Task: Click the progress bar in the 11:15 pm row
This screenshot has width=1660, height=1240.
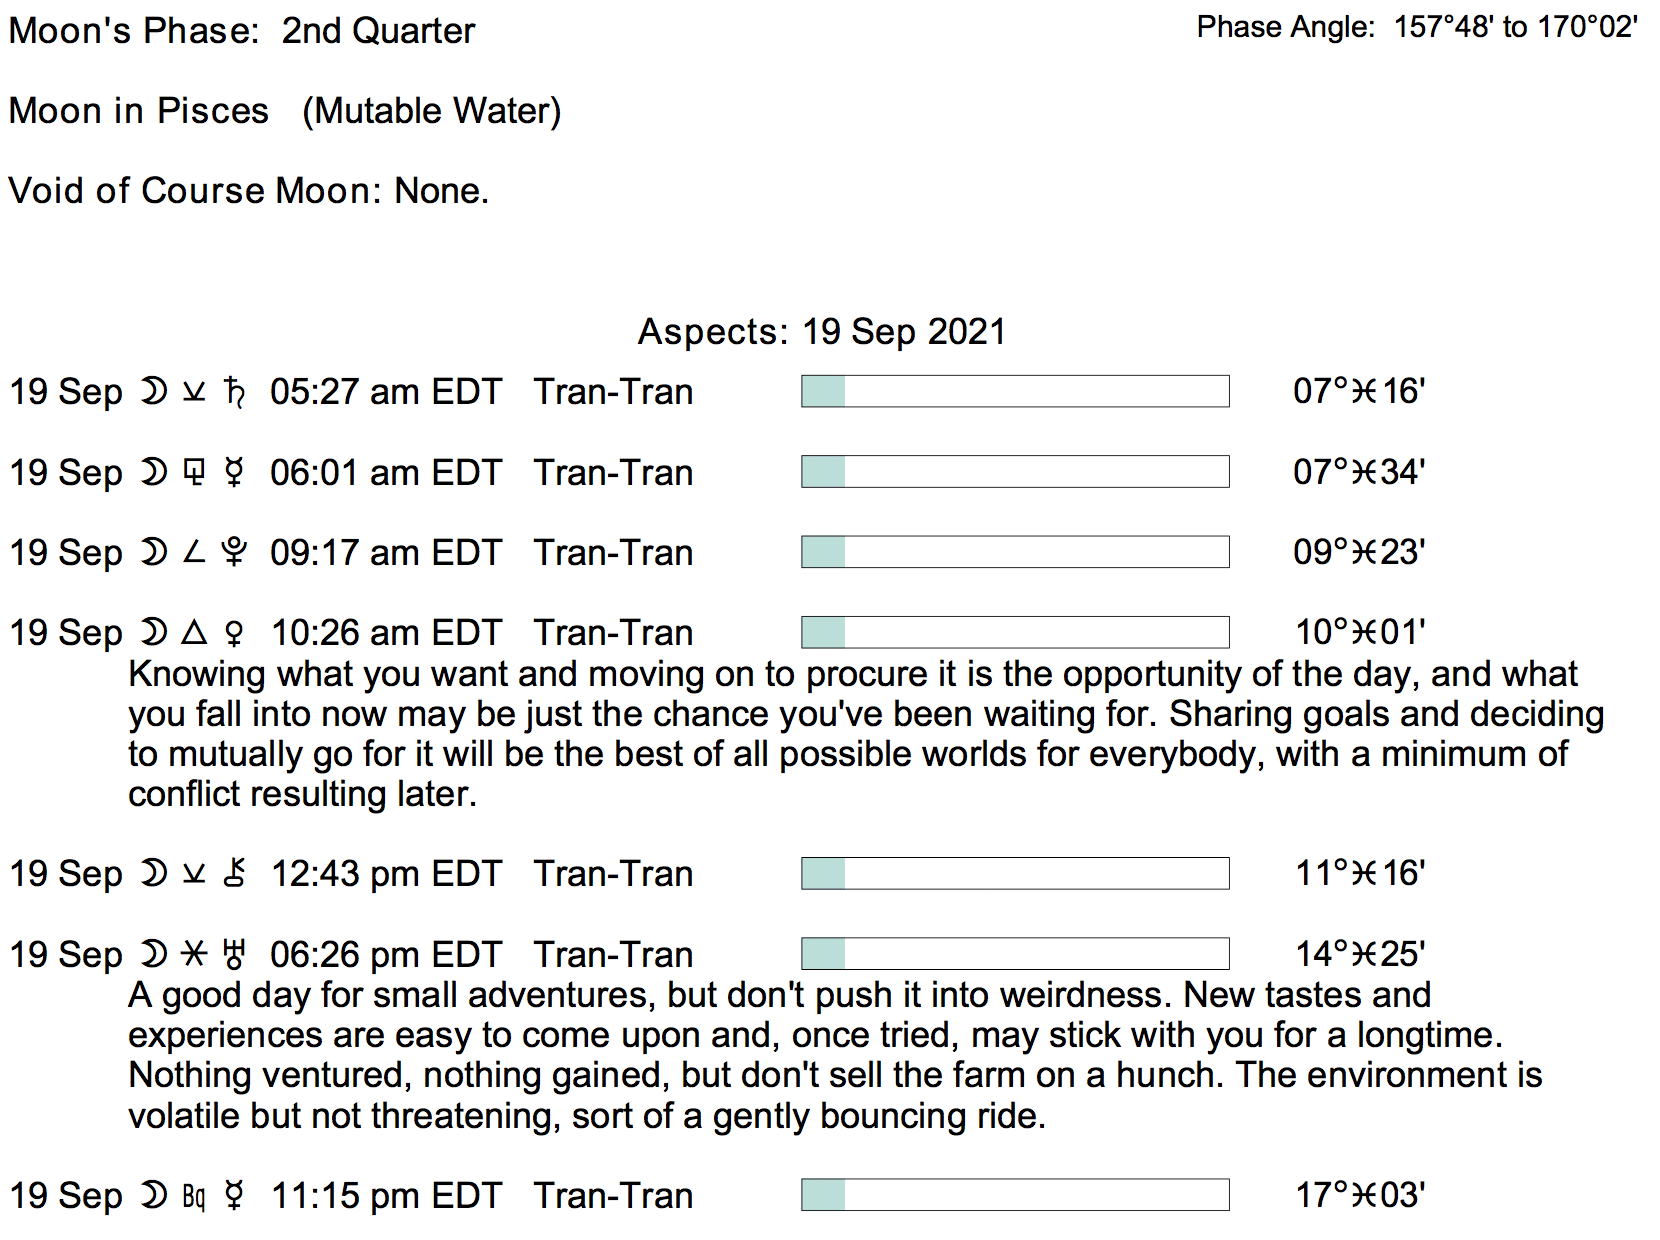Action: [x=1015, y=1195]
